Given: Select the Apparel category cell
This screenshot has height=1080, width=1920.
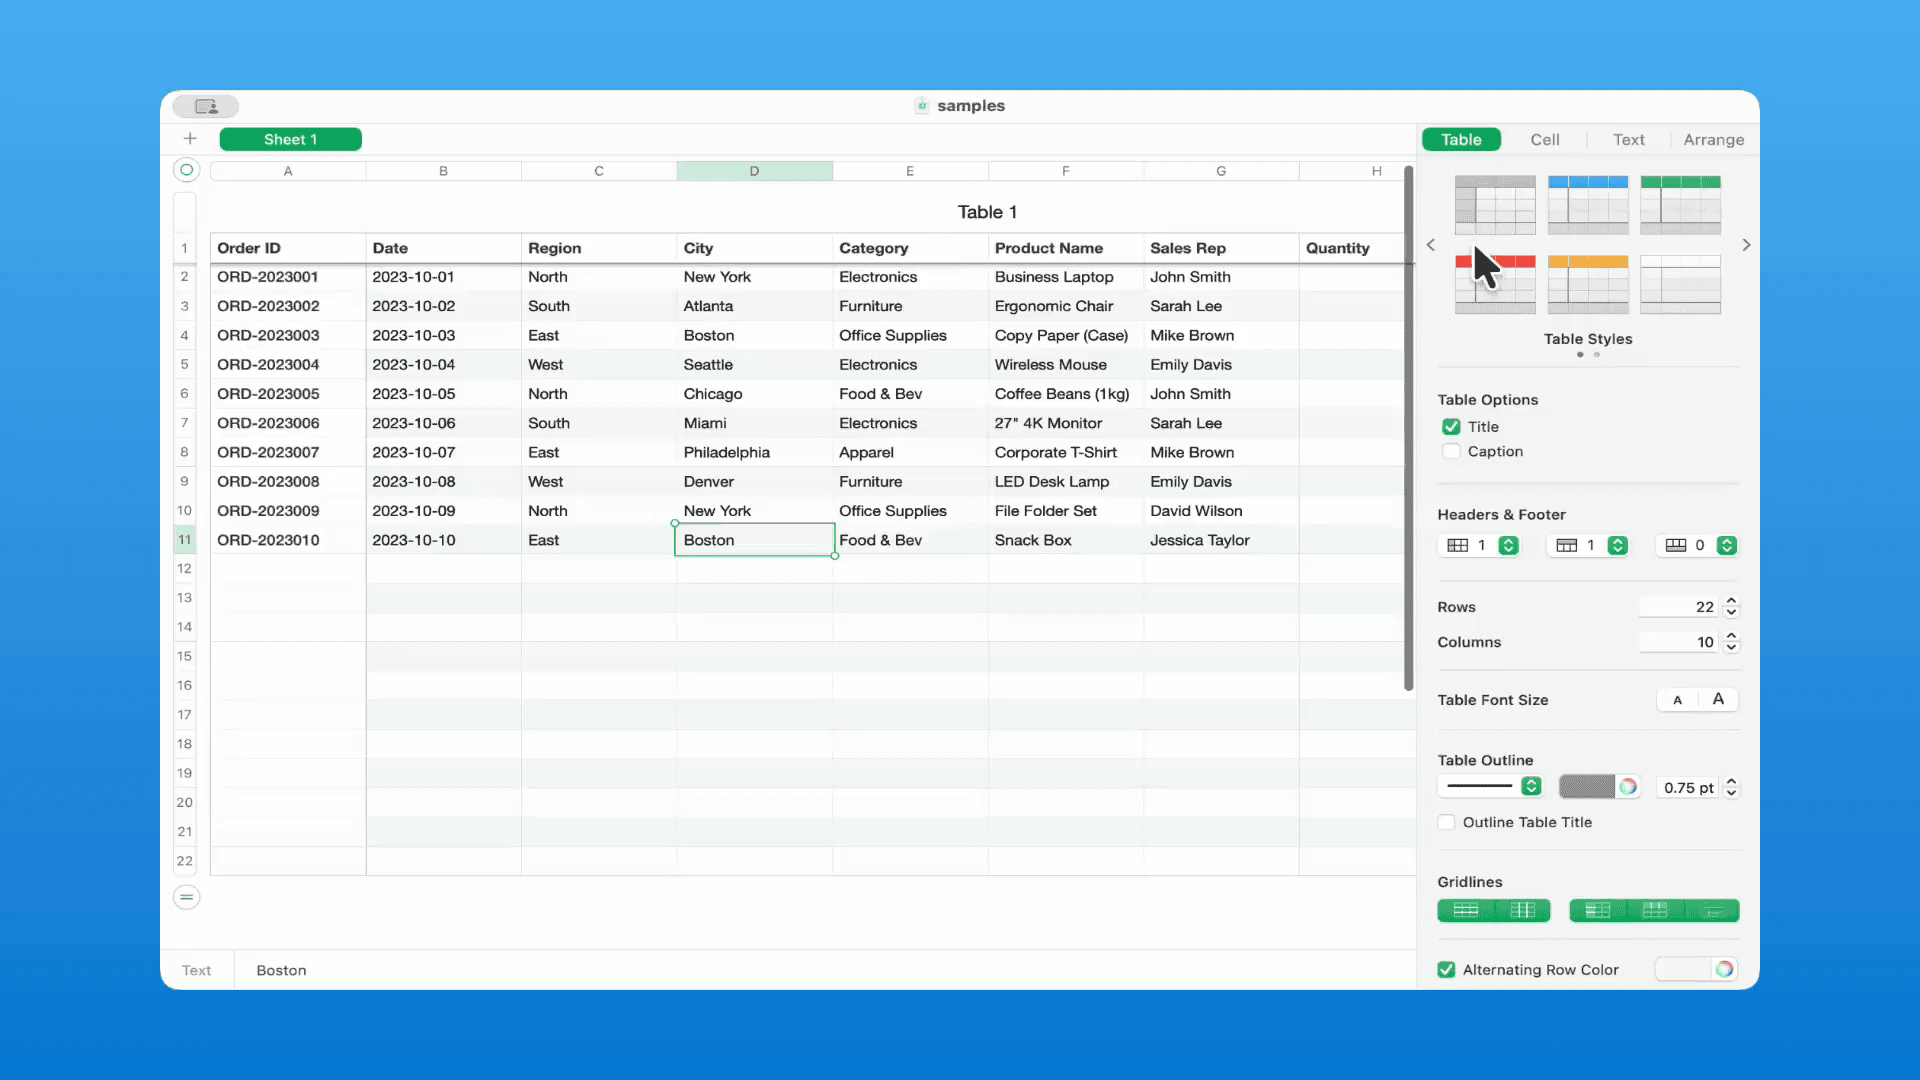Looking at the screenshot, I should [910, 452].
